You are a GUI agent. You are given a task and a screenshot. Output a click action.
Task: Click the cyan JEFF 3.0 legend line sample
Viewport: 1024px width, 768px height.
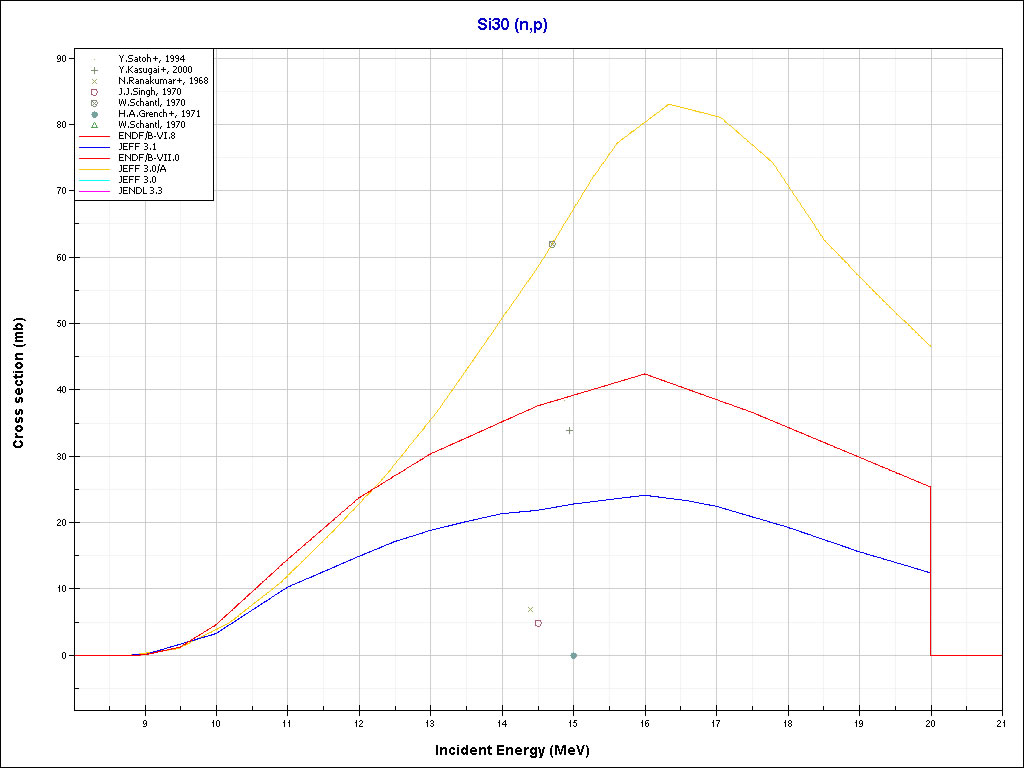point(94,179)
